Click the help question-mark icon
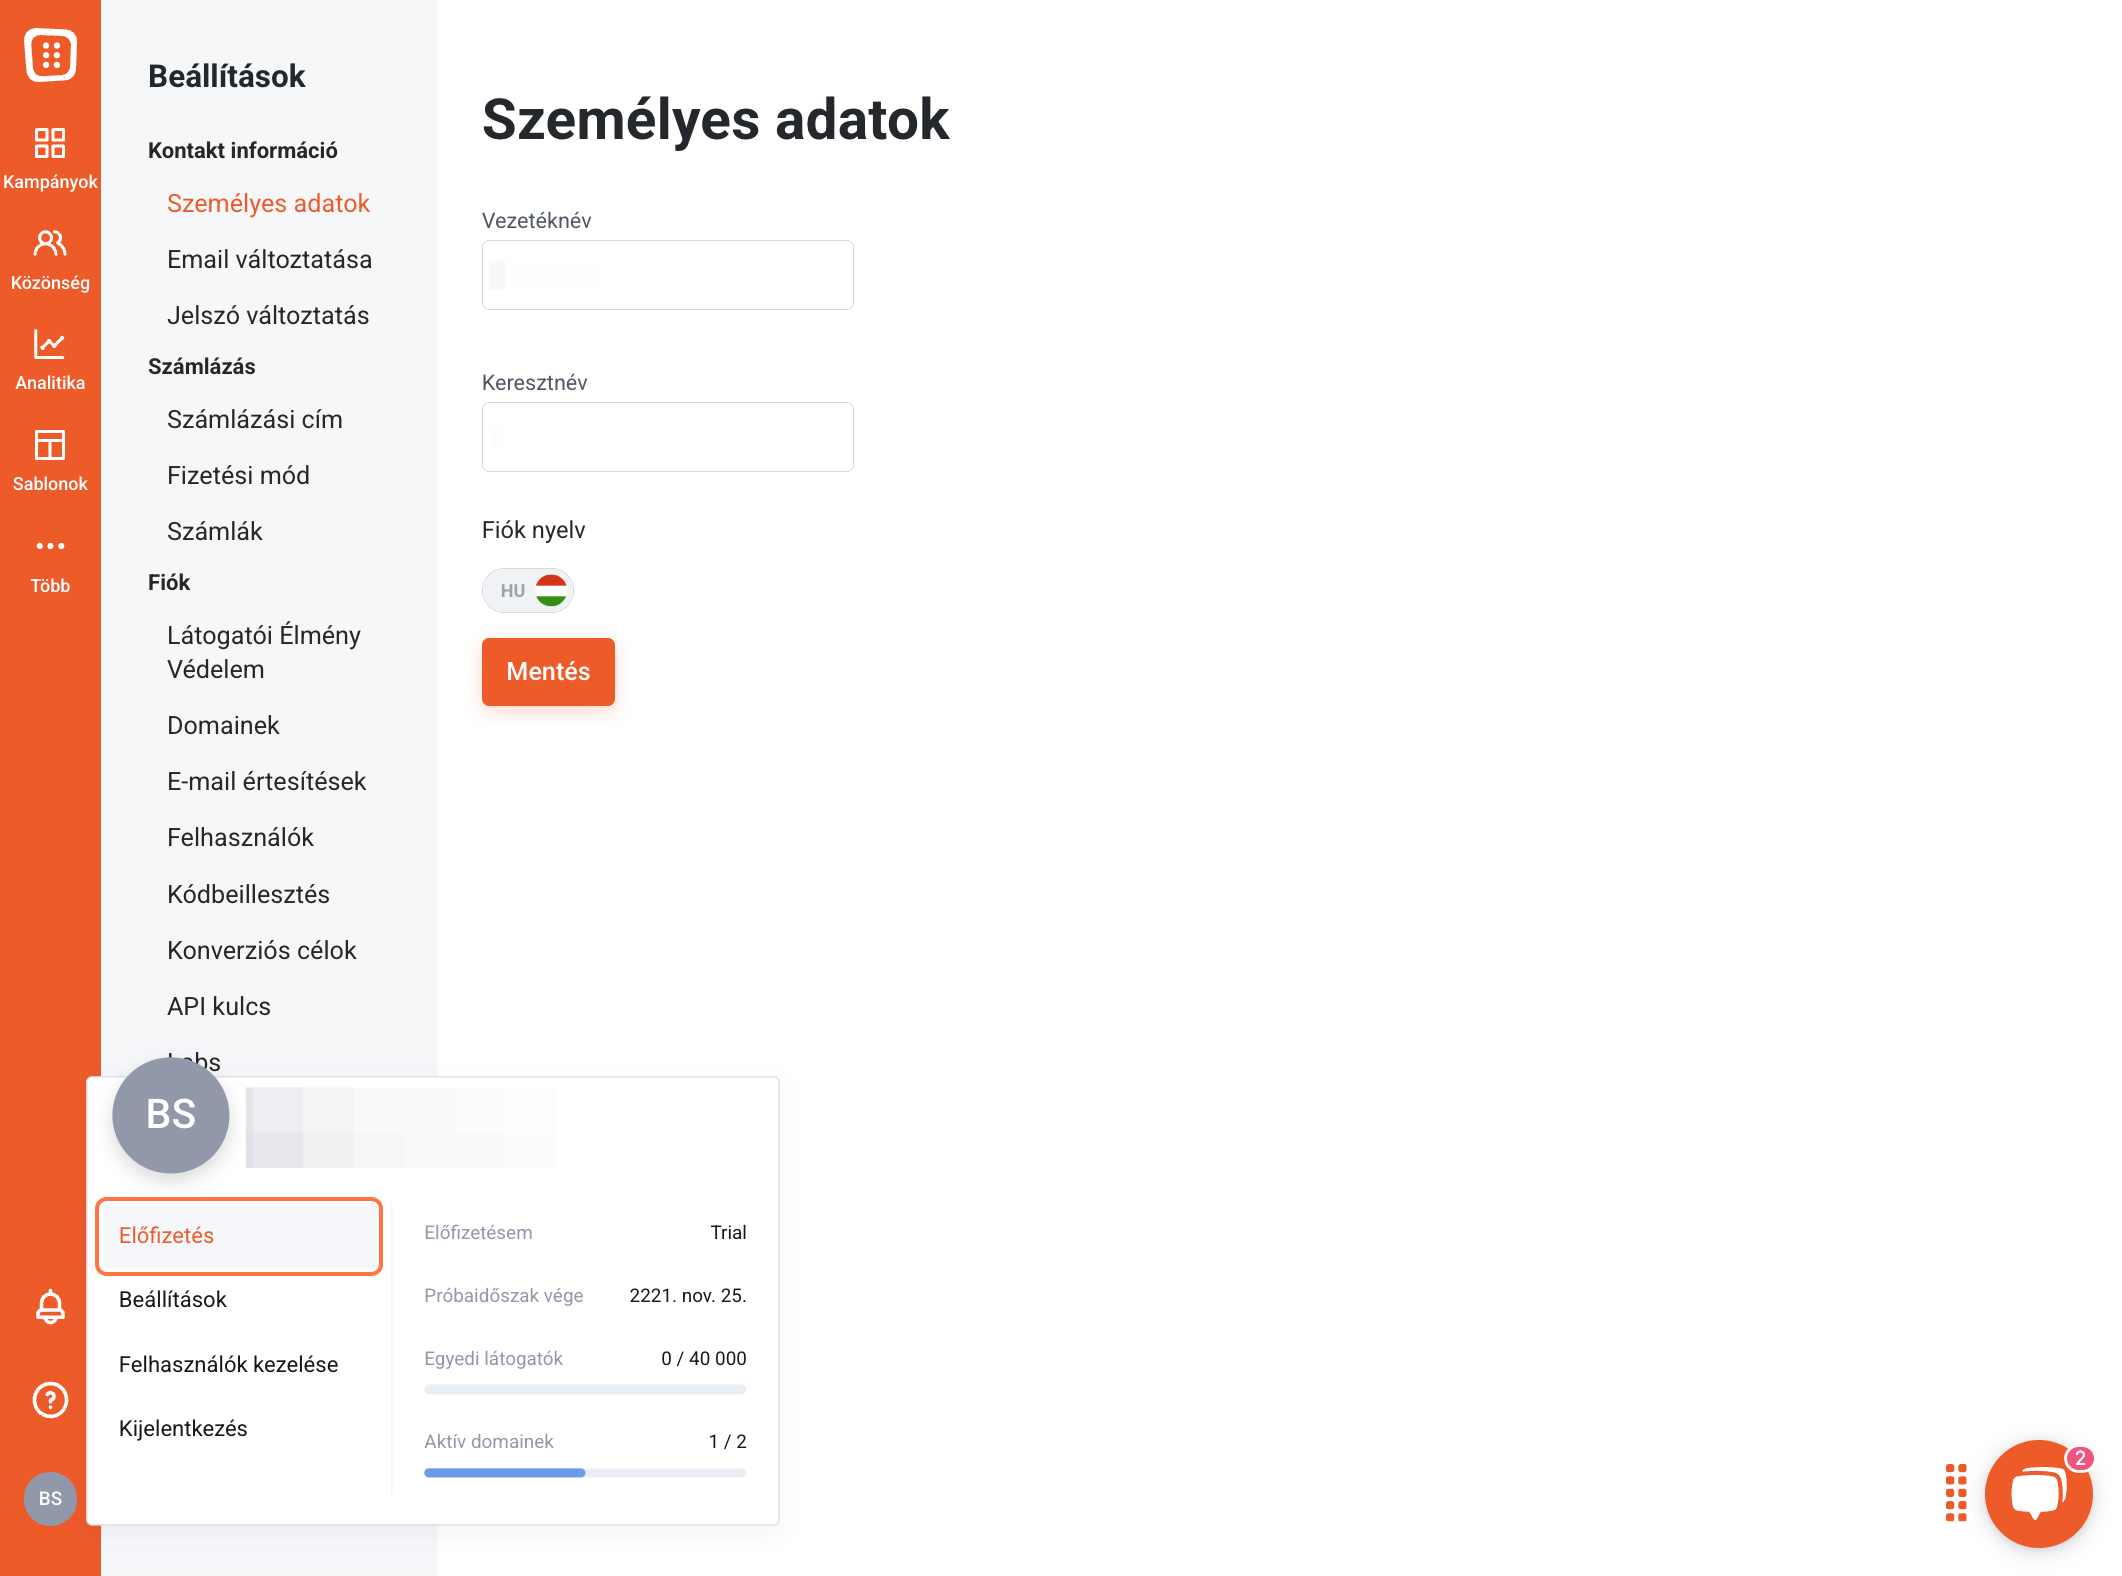This screenshot has height=1576, width=2122. click(50, 1400)
